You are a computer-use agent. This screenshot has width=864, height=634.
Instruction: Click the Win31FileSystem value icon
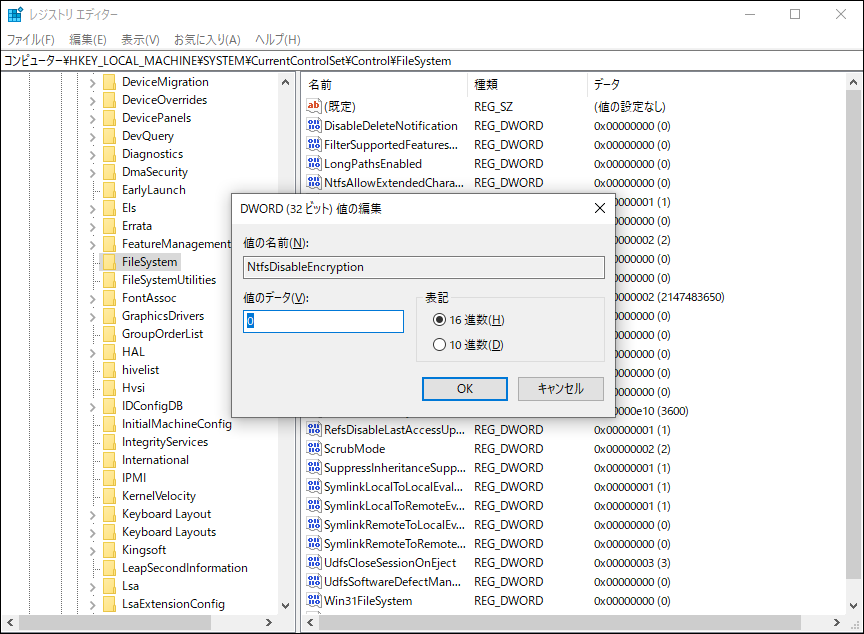click(314, 601)
